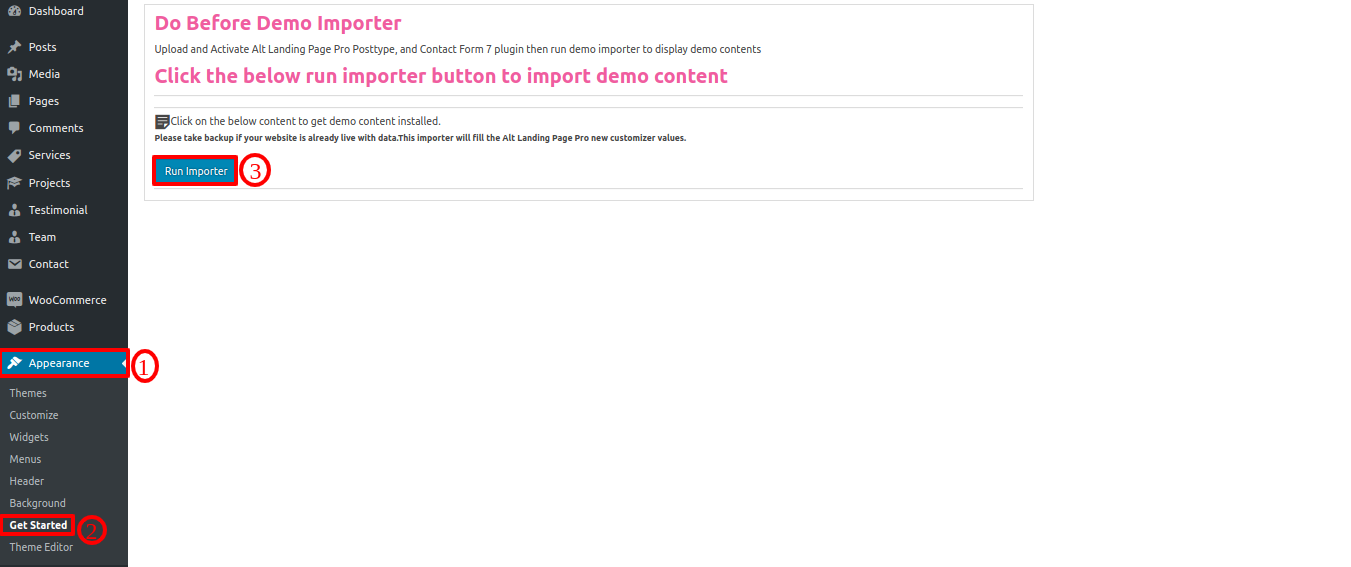Click the Products box icon
Screen dimensions: 1351x567
pyautogui.click(x=14, y=327)
